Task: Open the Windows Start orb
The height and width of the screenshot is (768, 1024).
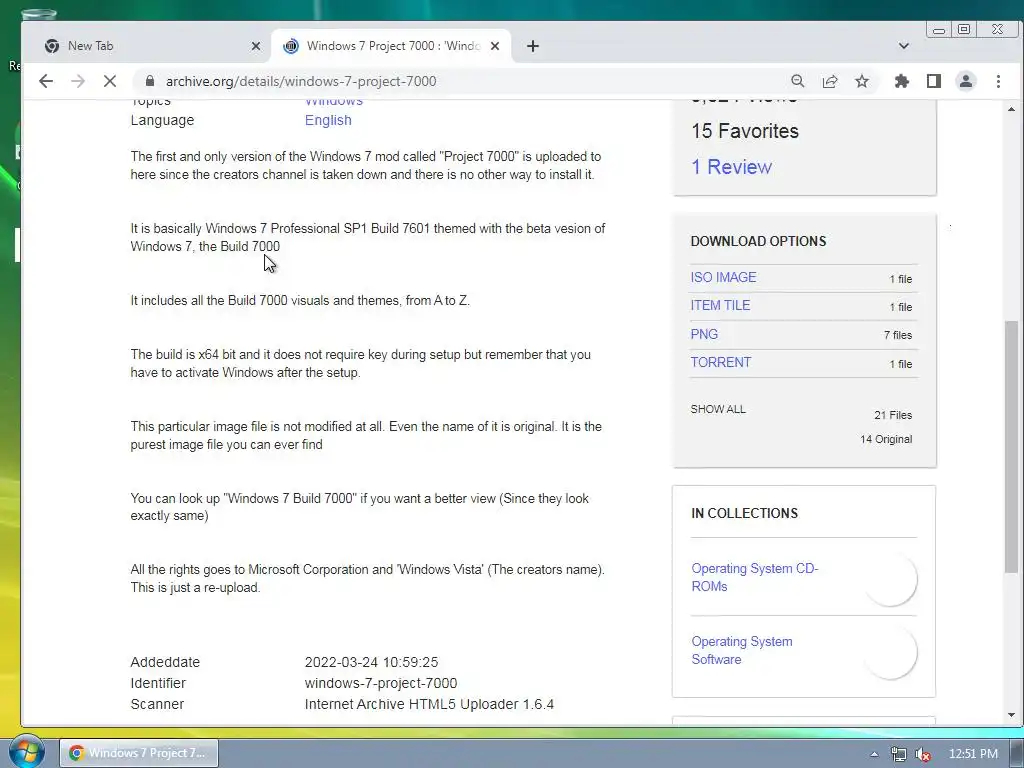Action: [26, 752]
